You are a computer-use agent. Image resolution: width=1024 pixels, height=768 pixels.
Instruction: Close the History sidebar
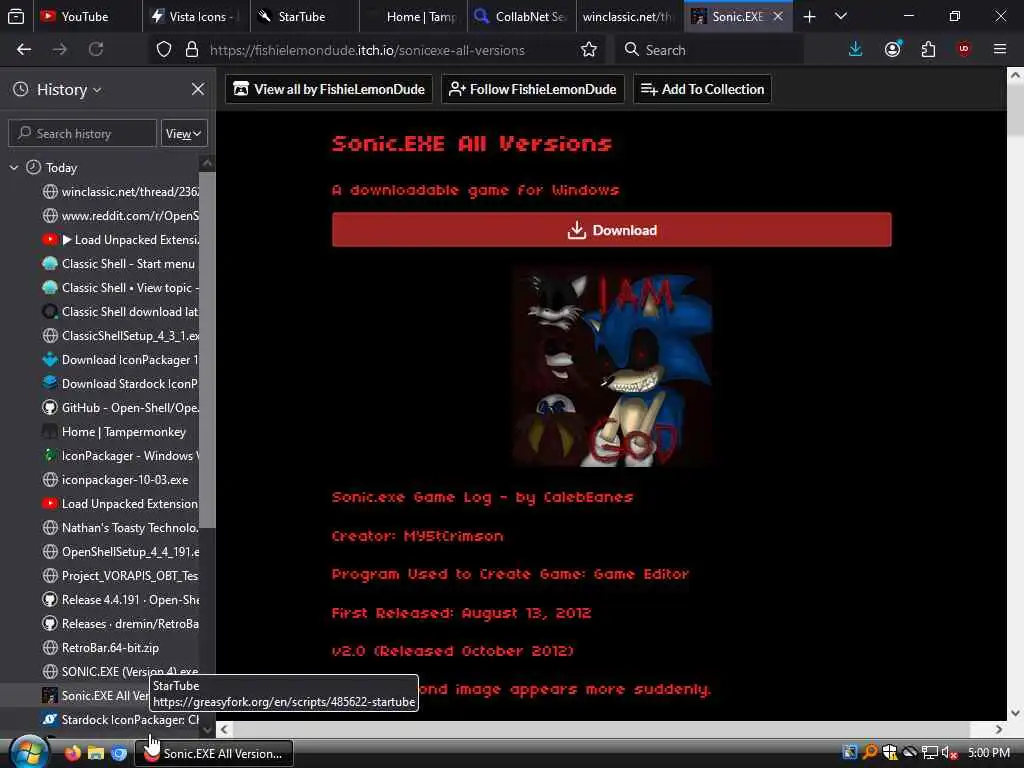[x=198, y=89]
